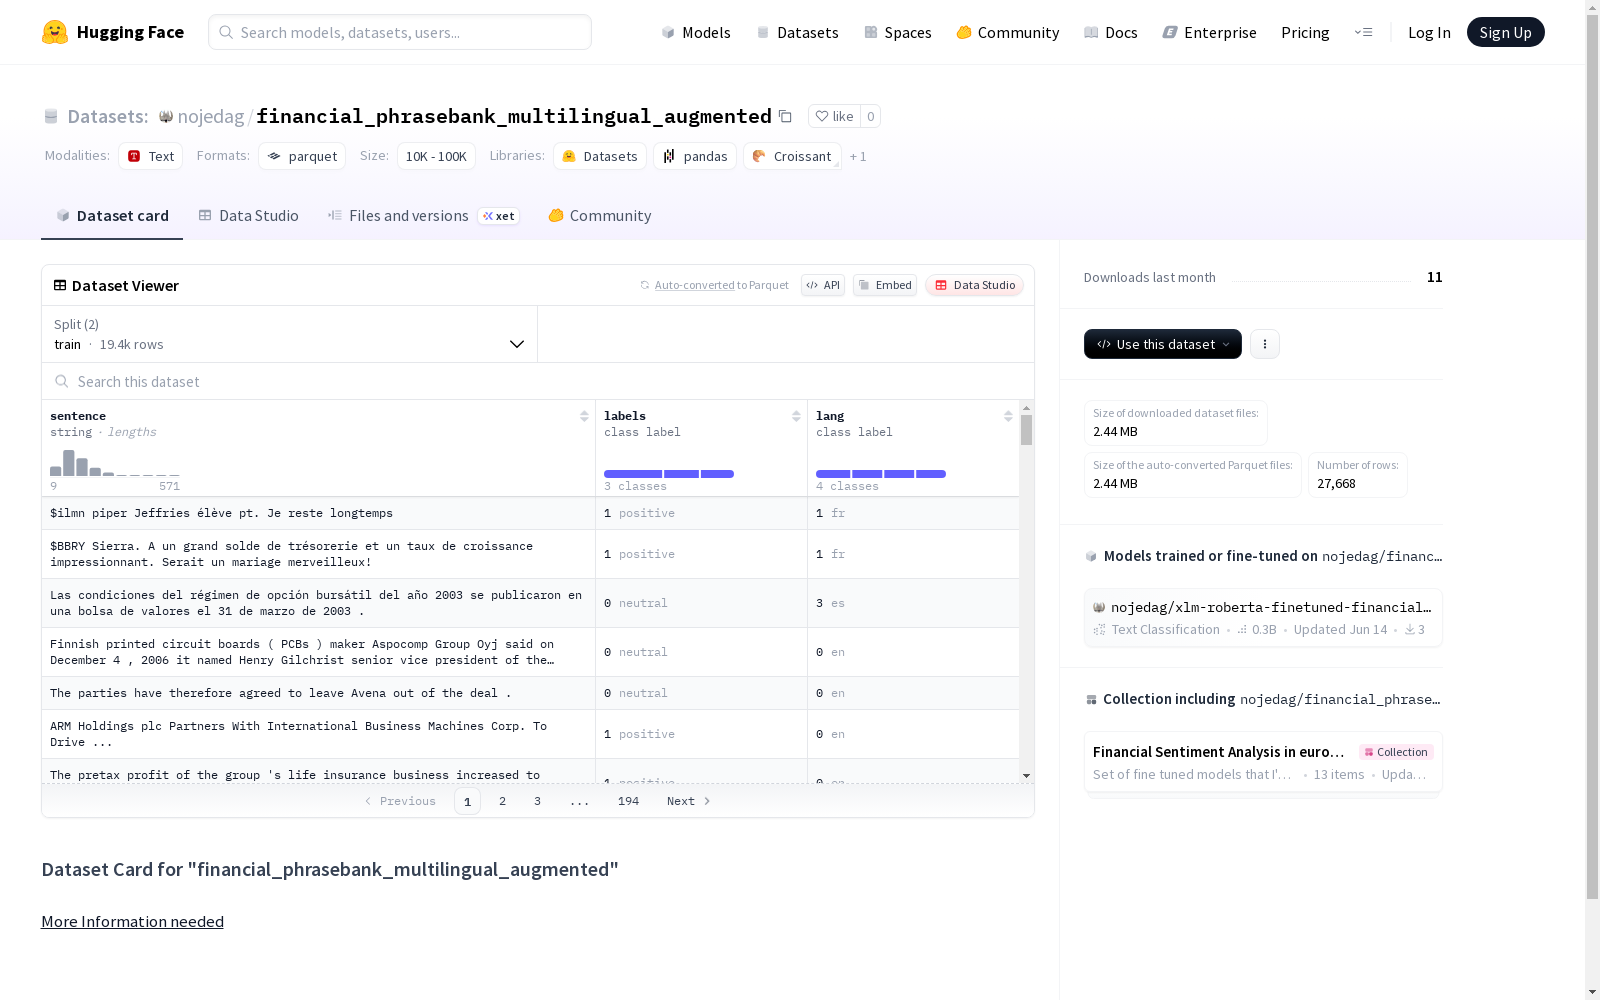1600x1000 pixels.
Task: Sort the sentence column
Action: (584, 416)
